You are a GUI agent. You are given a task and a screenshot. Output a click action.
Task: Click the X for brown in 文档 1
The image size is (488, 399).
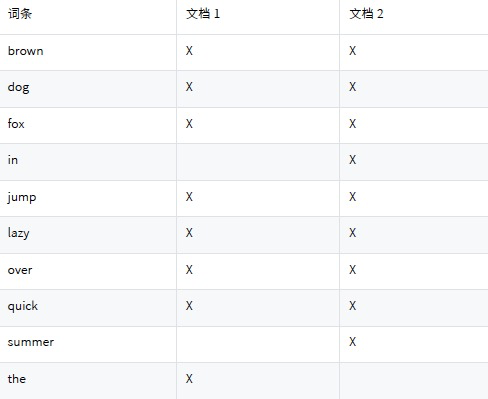(x=189, y=51)
